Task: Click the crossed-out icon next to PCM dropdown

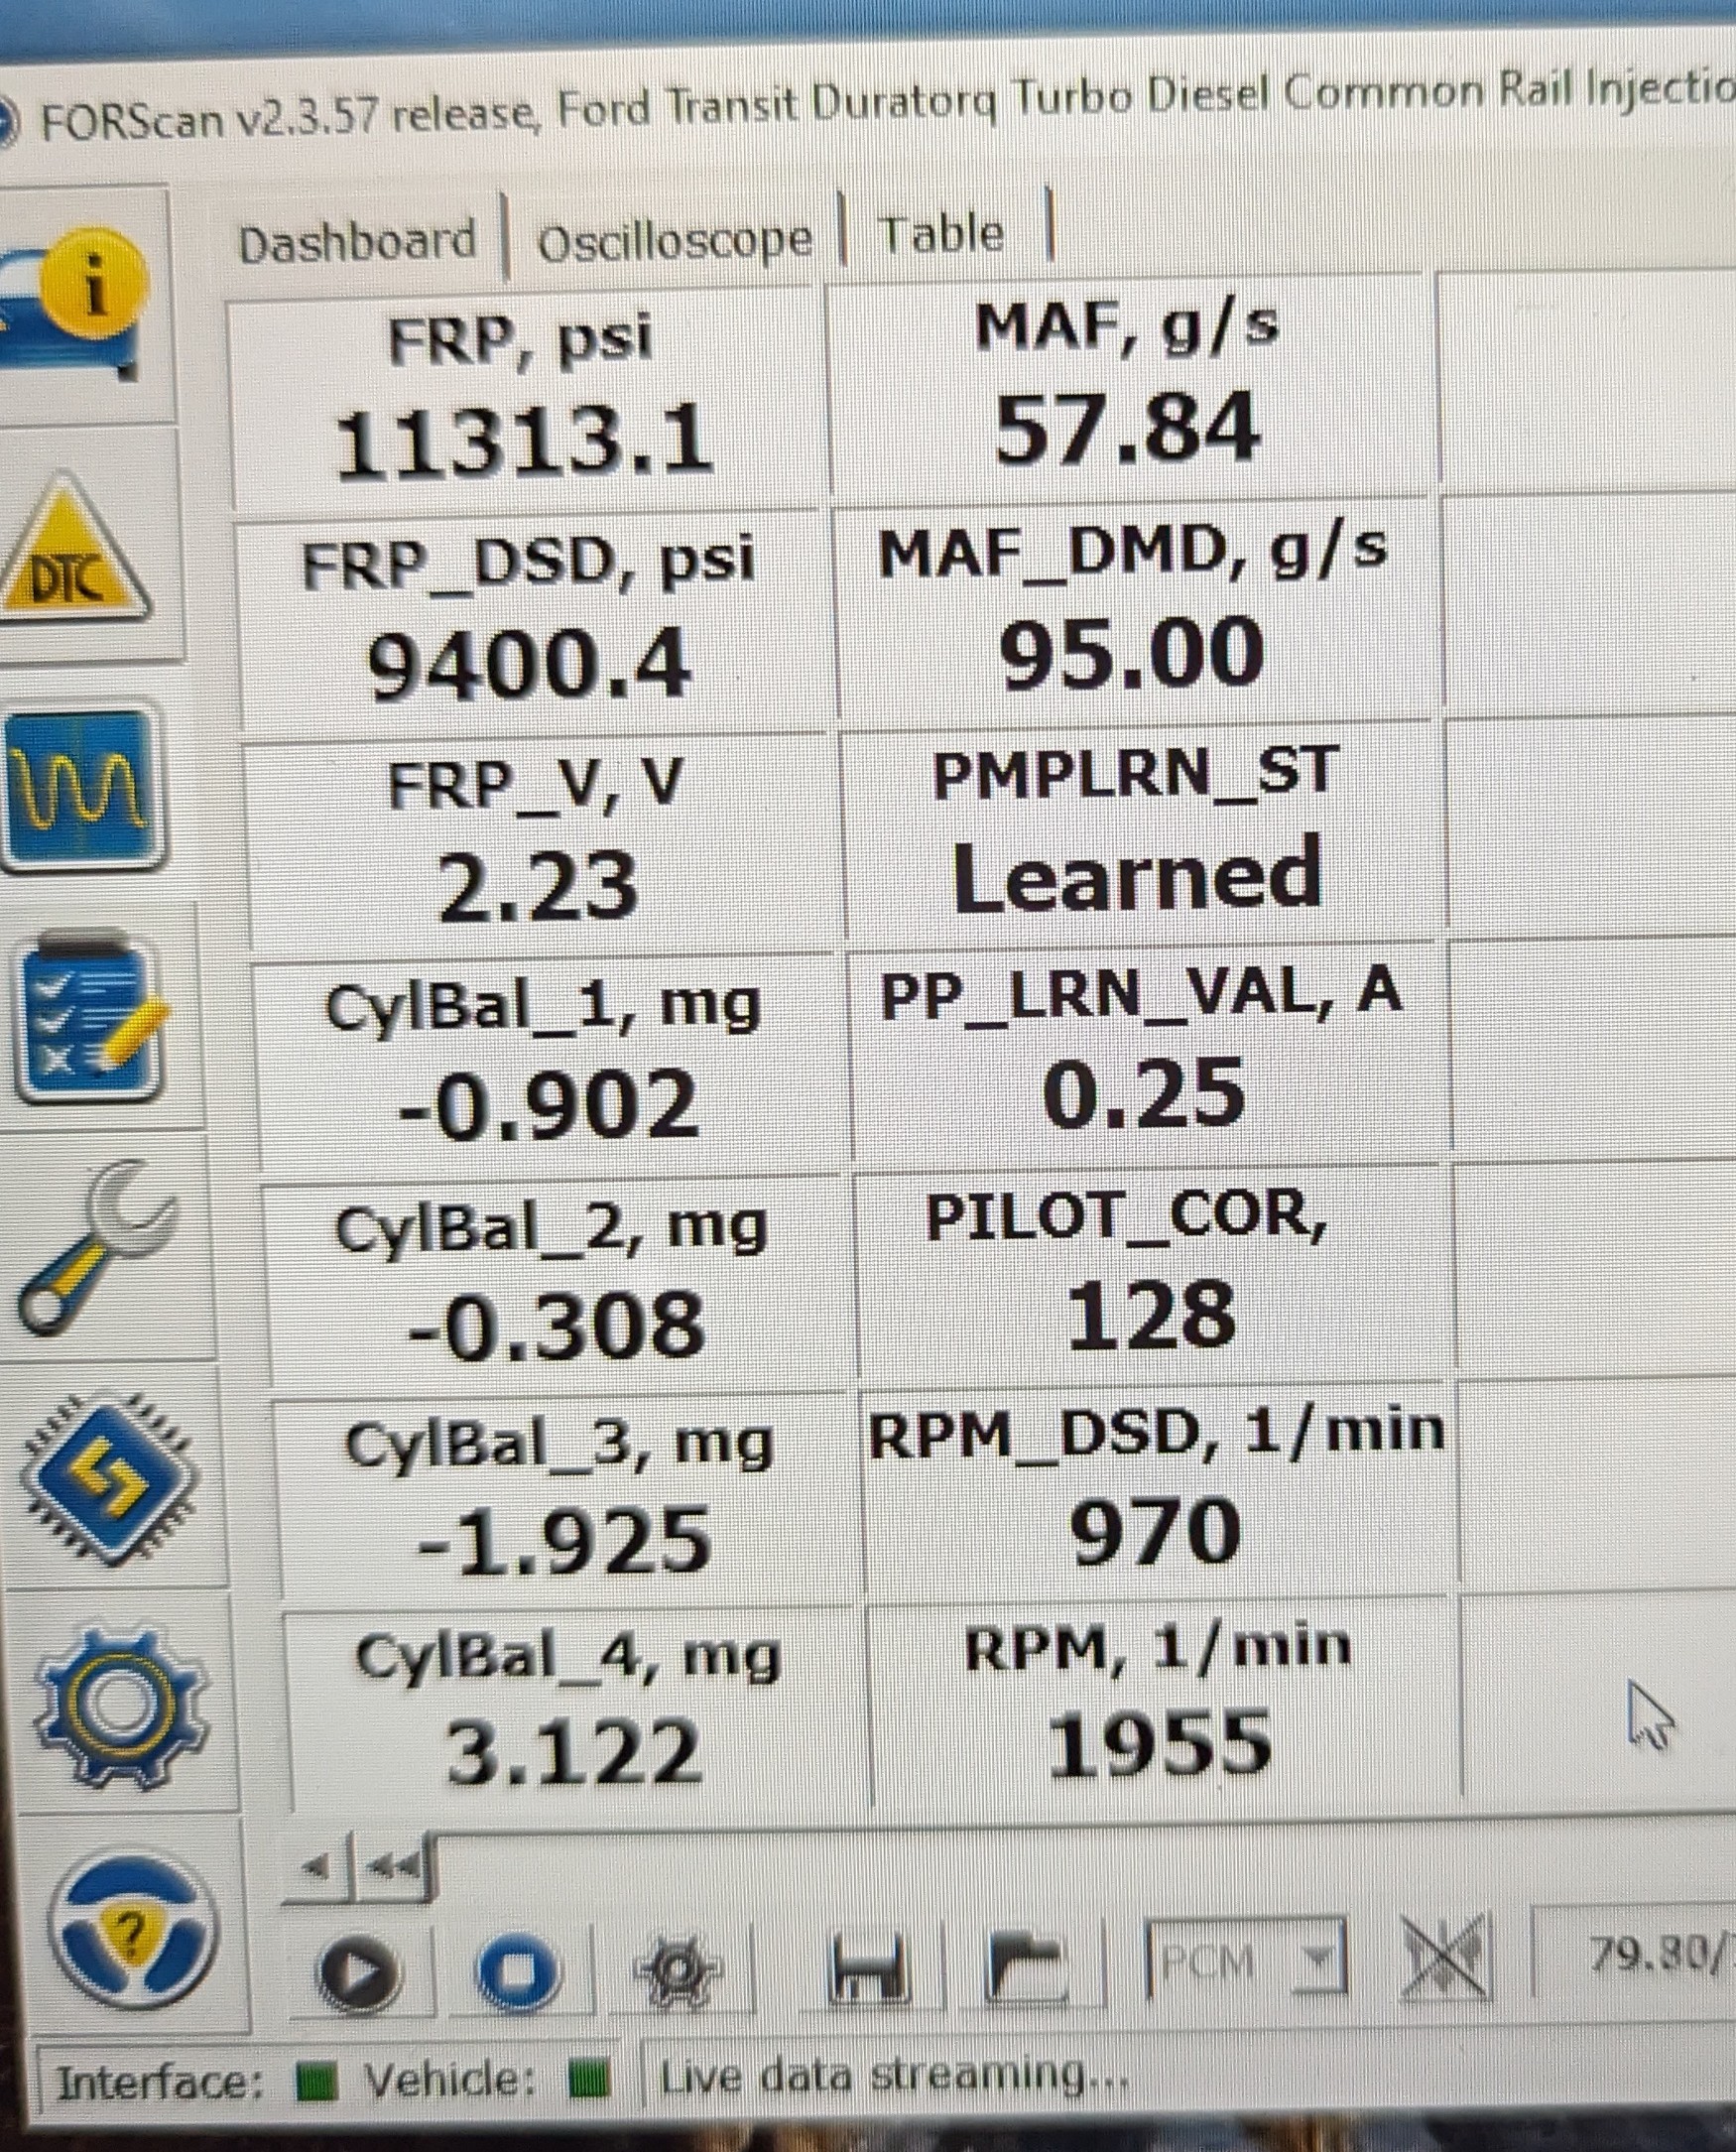Action: click(1446, 1958)
